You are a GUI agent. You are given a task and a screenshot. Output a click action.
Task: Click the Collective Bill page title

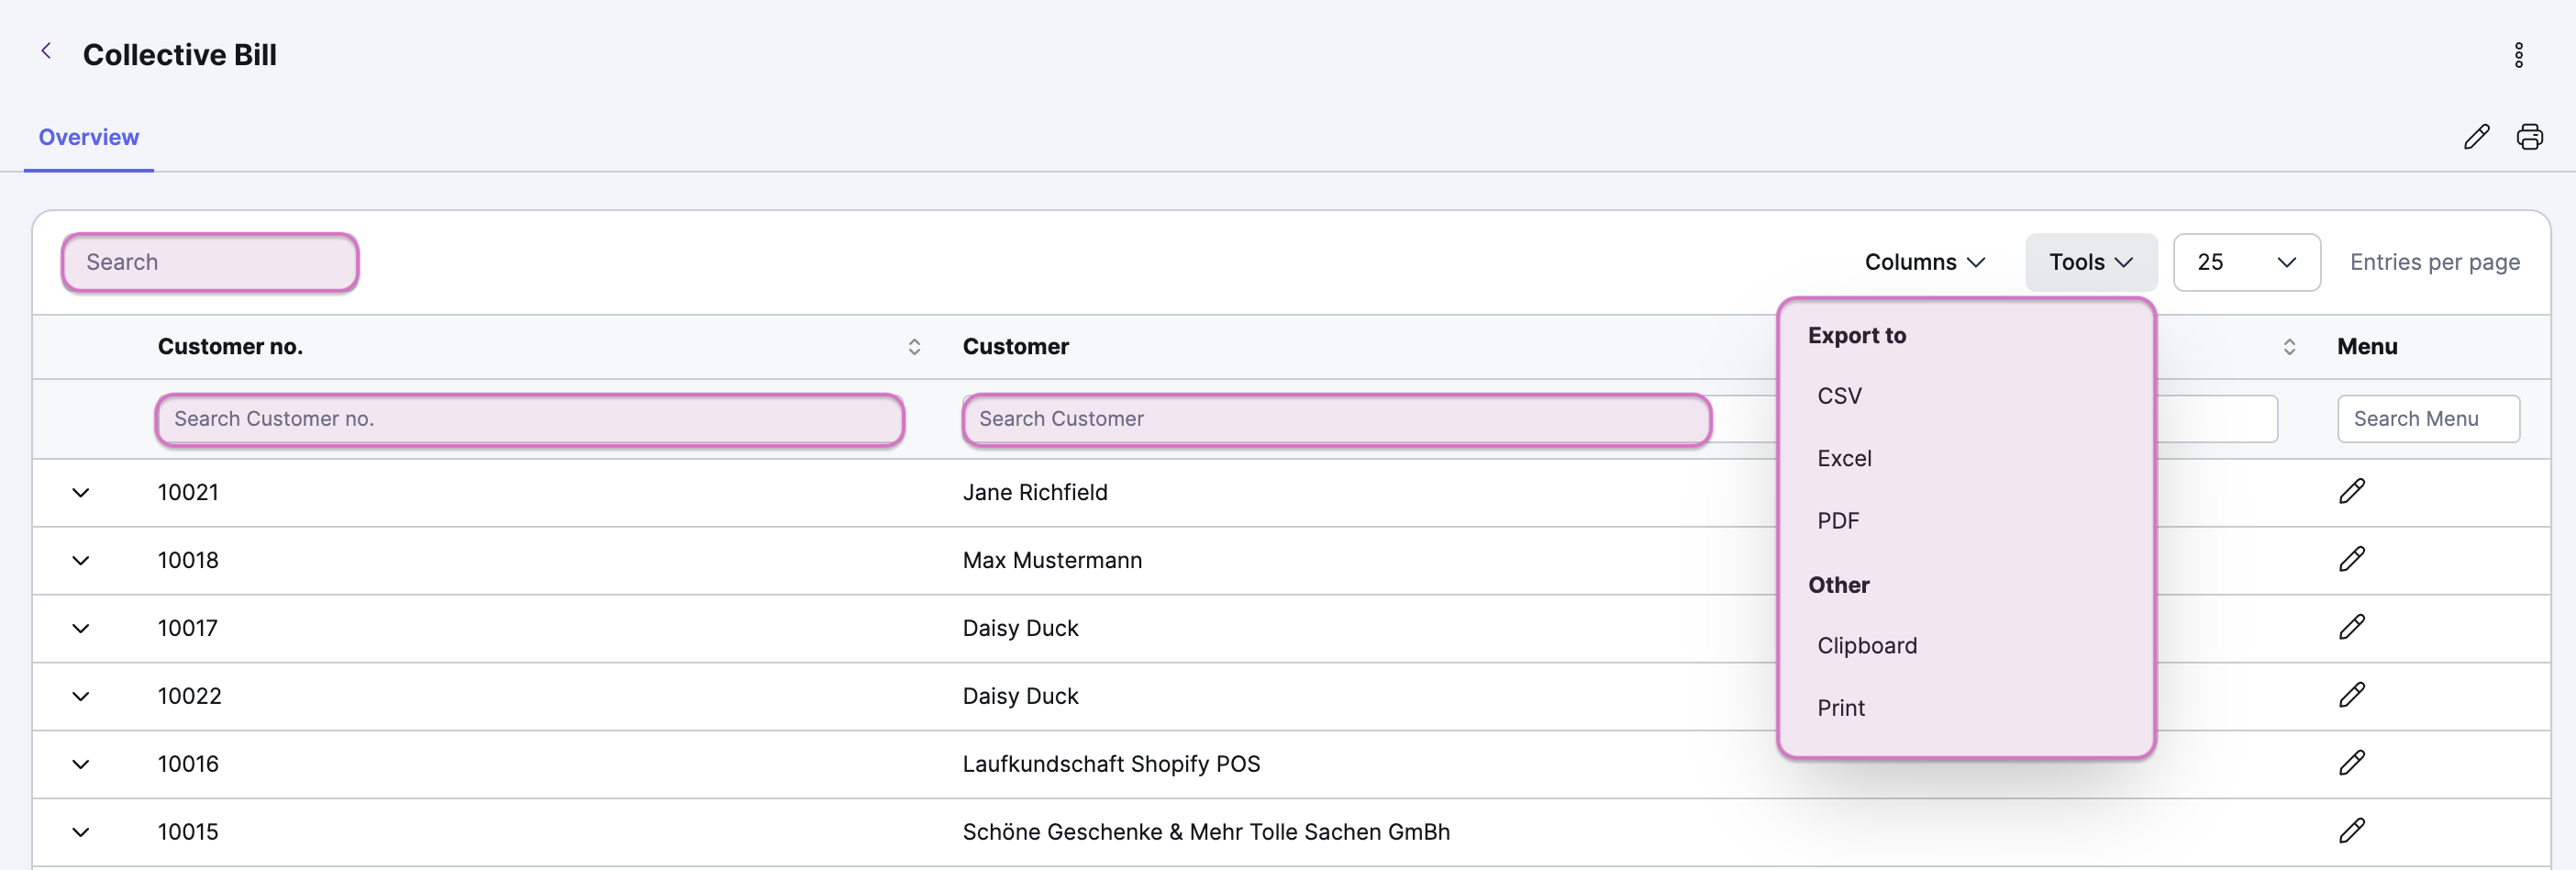[180, 55]
